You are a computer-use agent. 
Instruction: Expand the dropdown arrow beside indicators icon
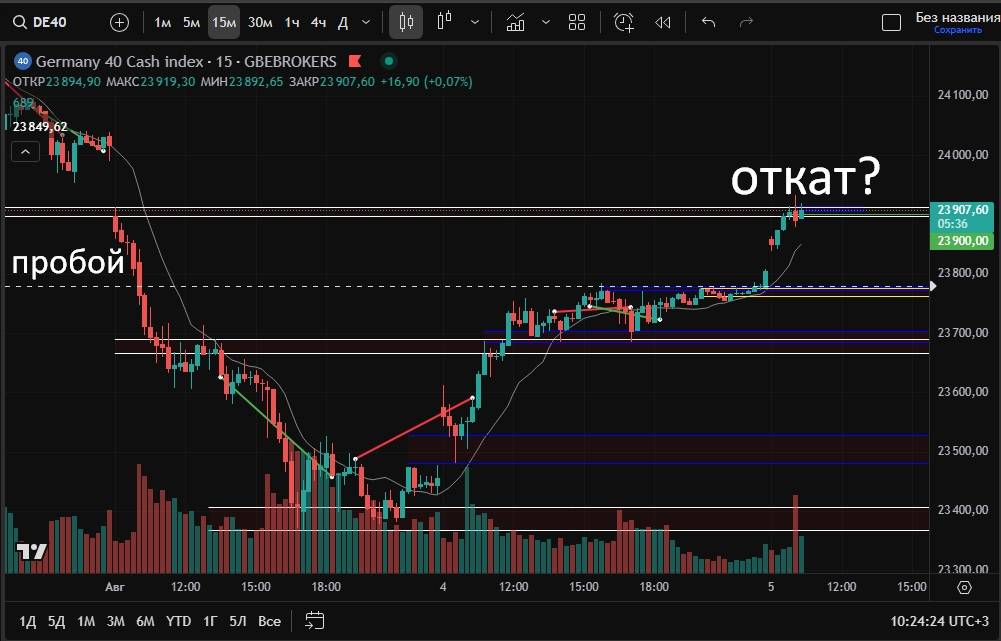pos(546,22)
